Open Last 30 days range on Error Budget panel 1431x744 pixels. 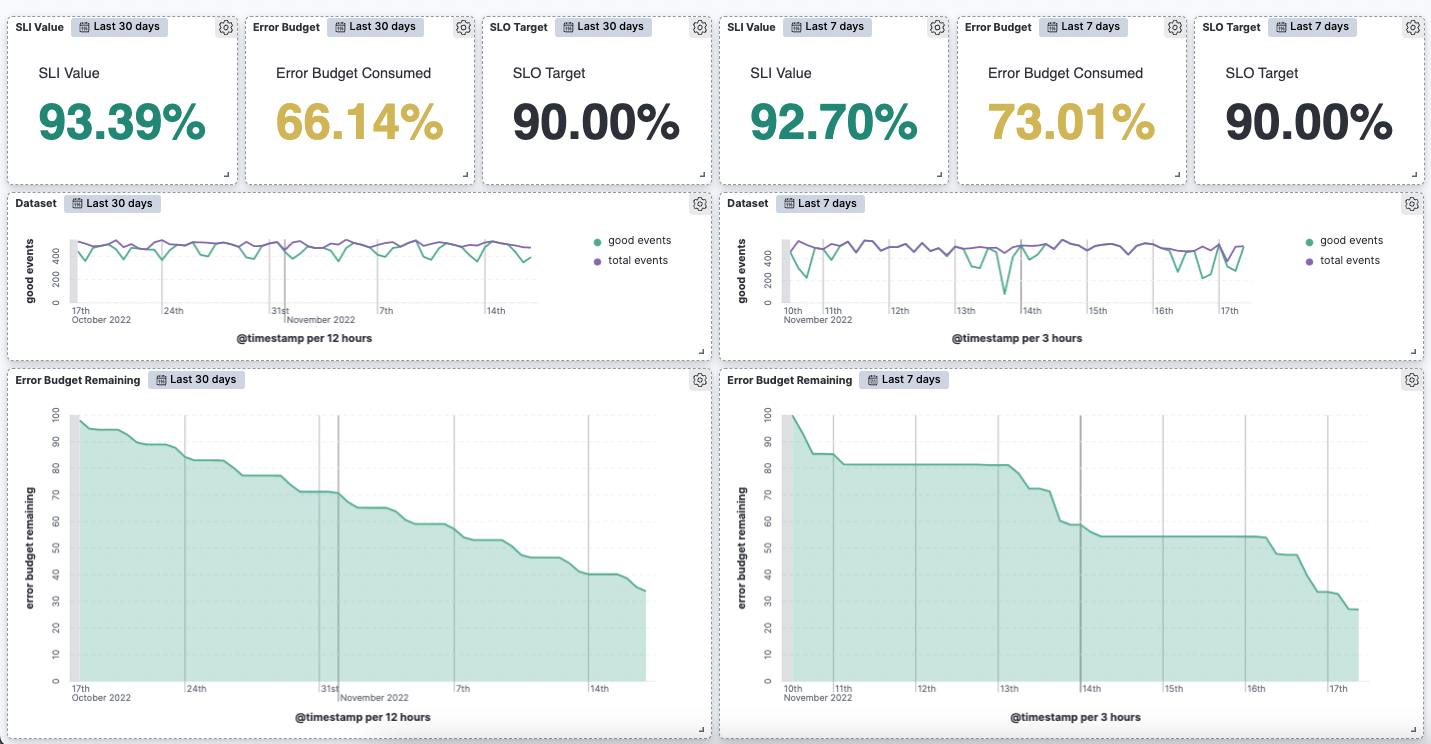(x=376, y=27)
